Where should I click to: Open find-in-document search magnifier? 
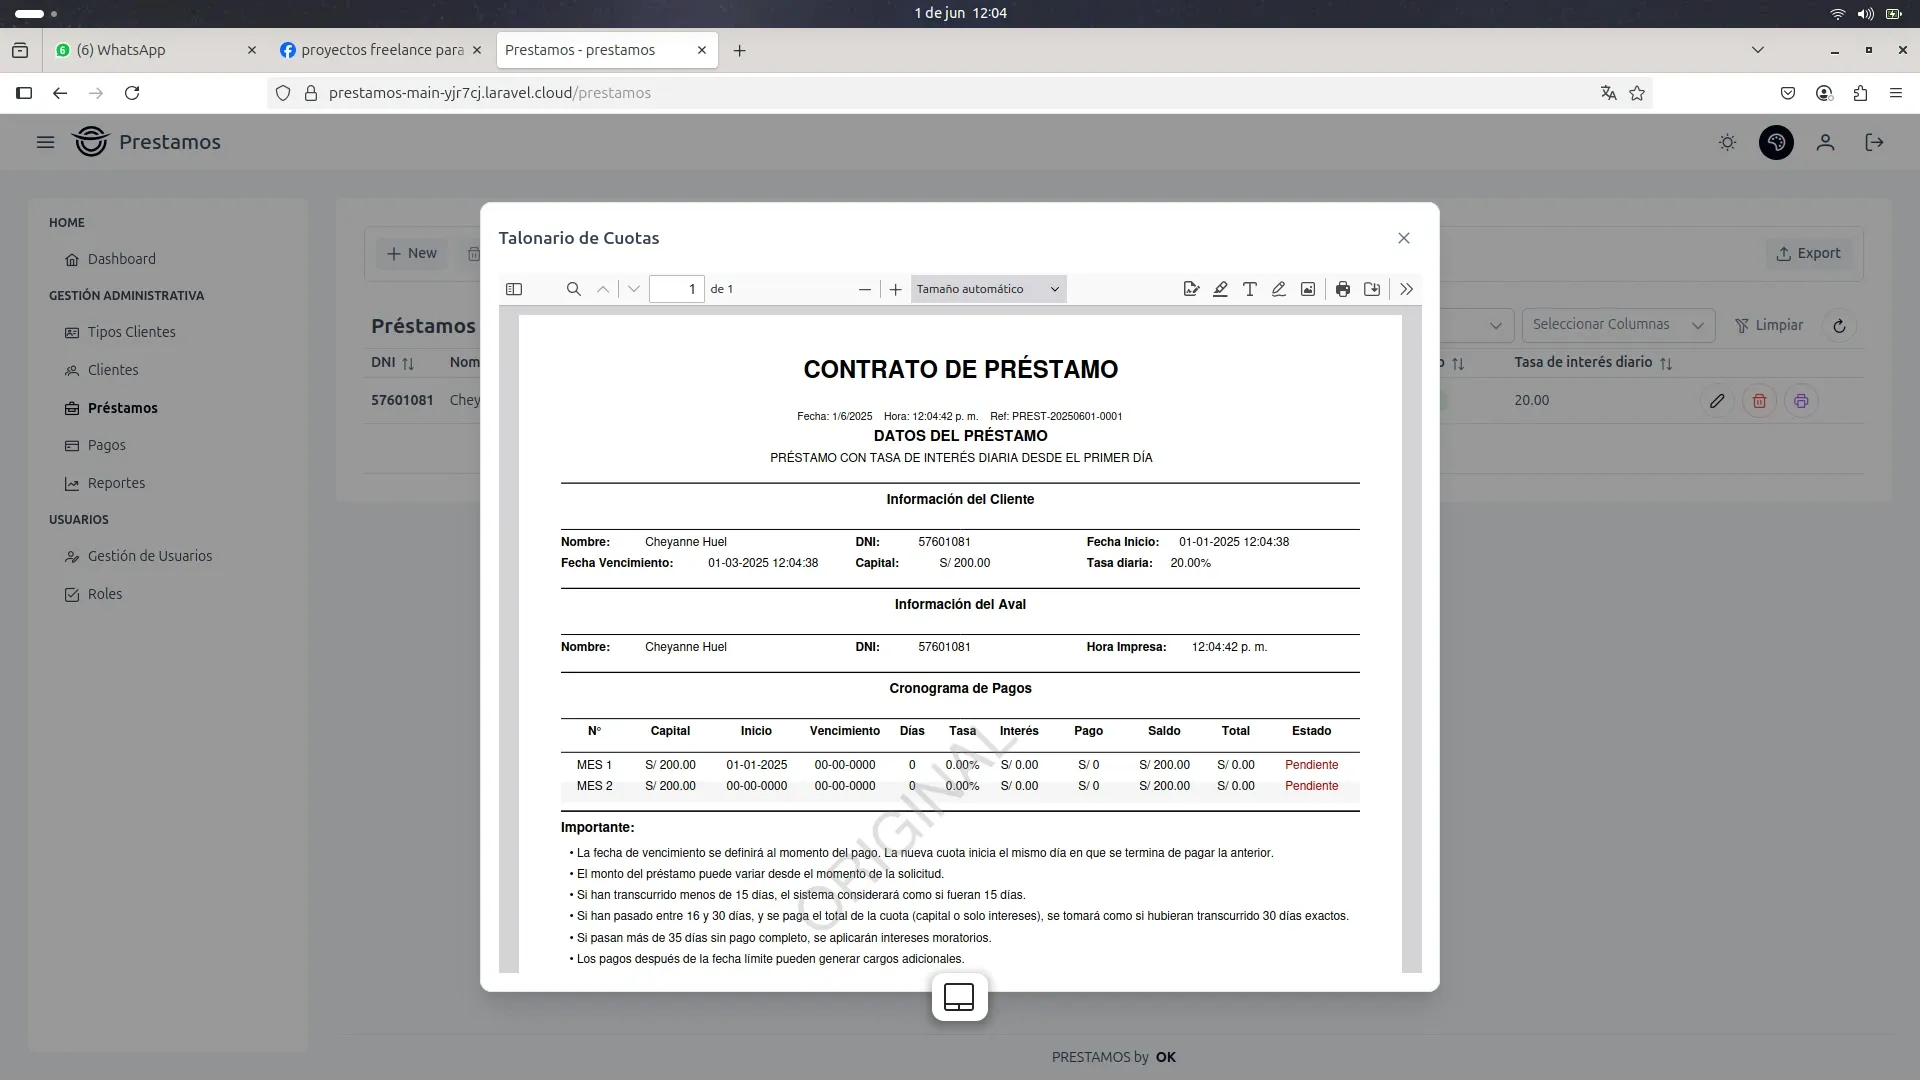(x=573, y=289)
